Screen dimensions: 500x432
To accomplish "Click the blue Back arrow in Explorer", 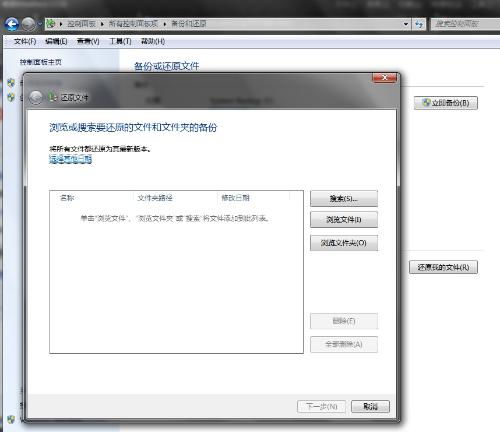I will (12, 24).
